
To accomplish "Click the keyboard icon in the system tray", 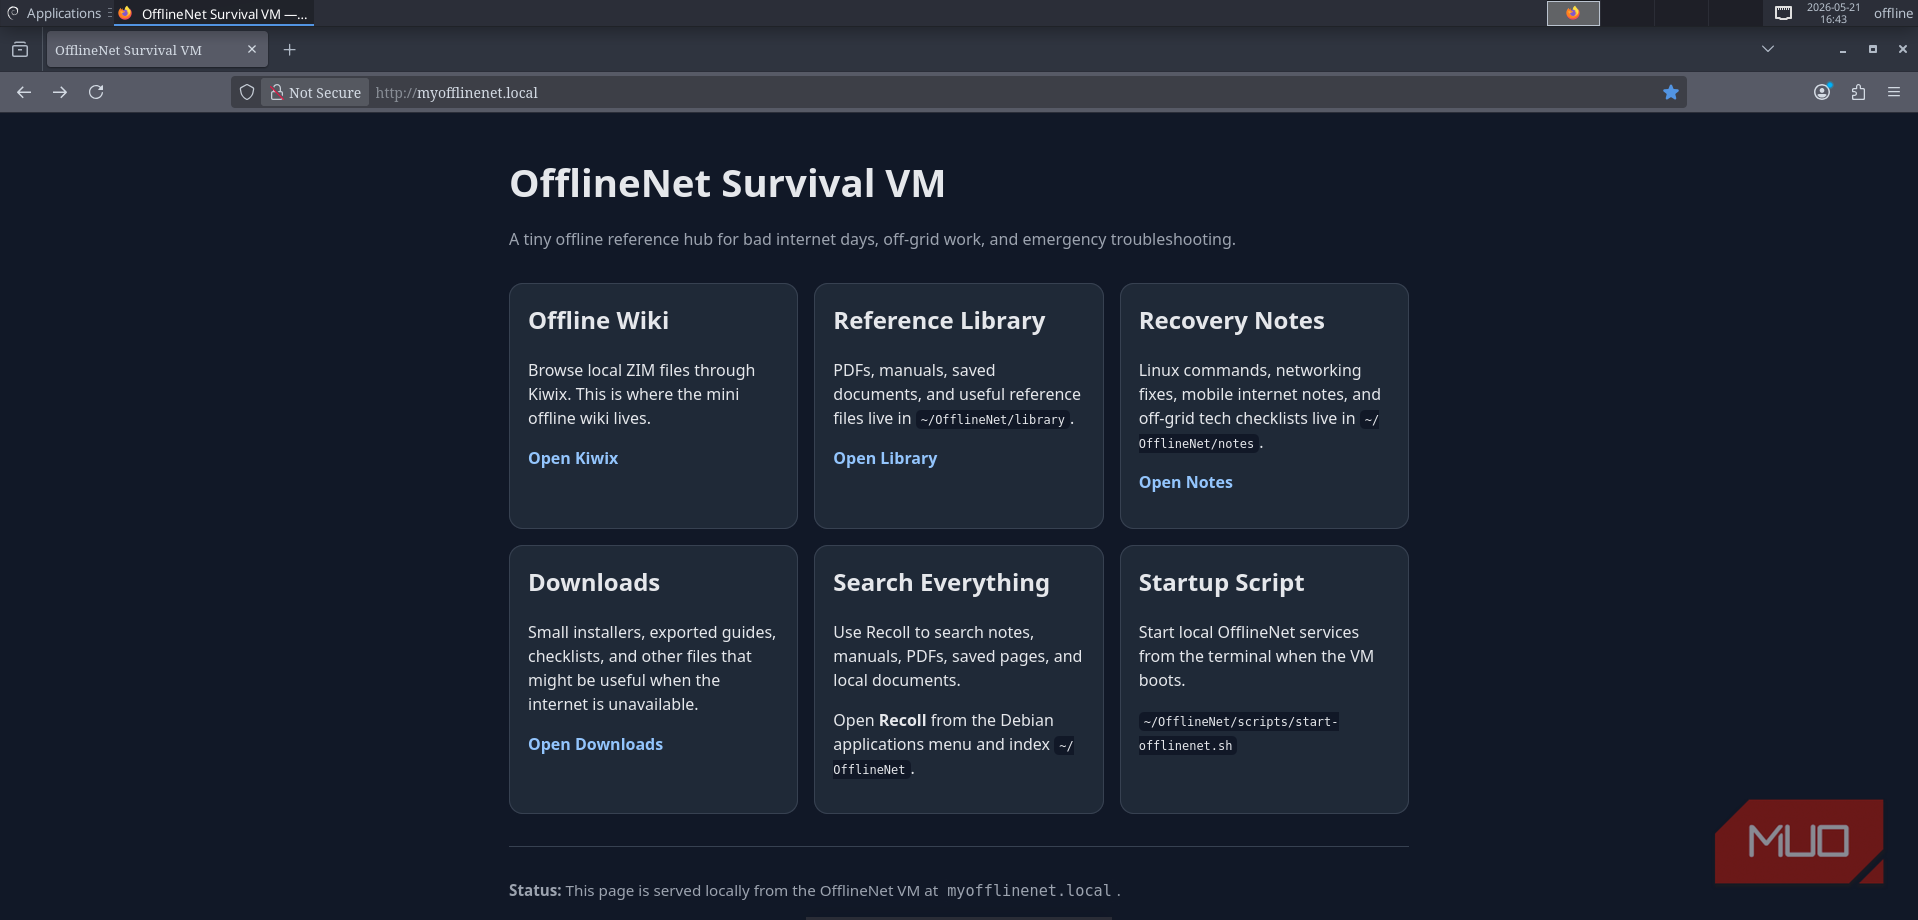I will click(x=1783, y=13).
